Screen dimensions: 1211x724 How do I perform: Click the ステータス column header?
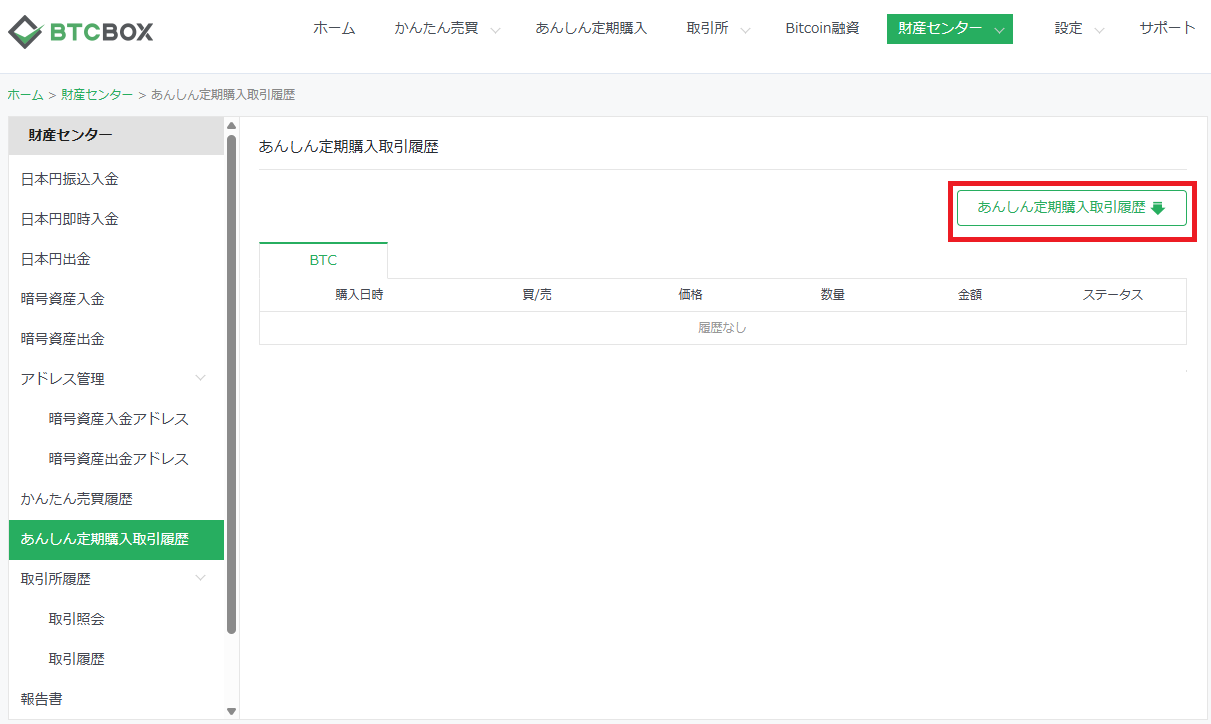1113,295
